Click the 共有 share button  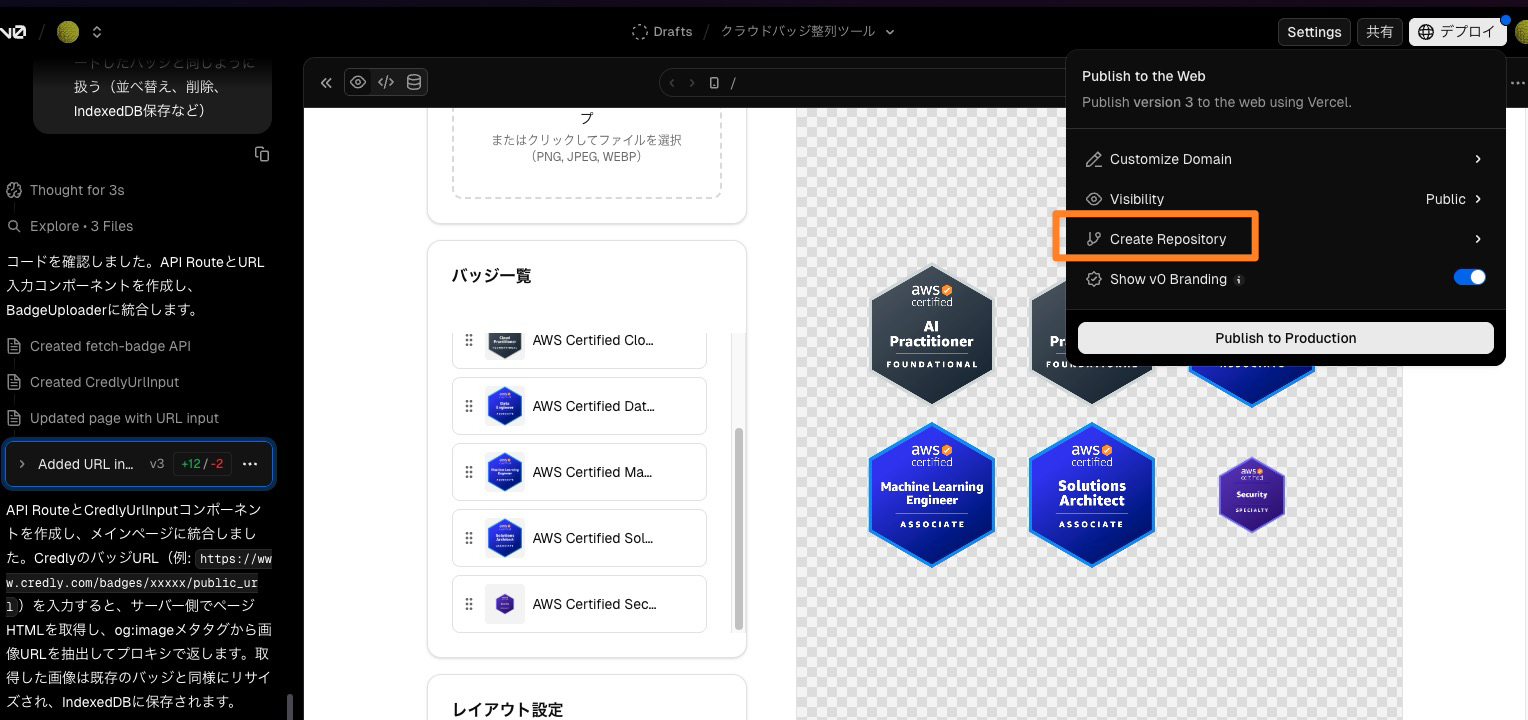coord(1379,32)
